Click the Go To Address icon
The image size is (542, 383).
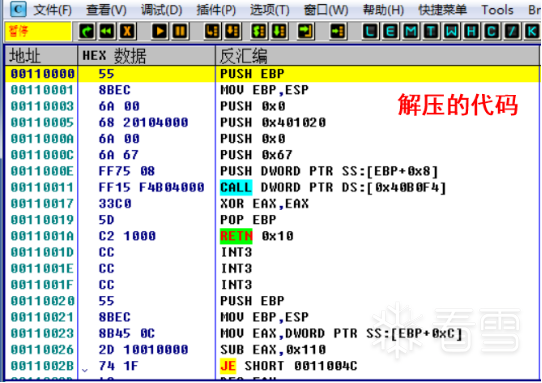click(338, 31)
